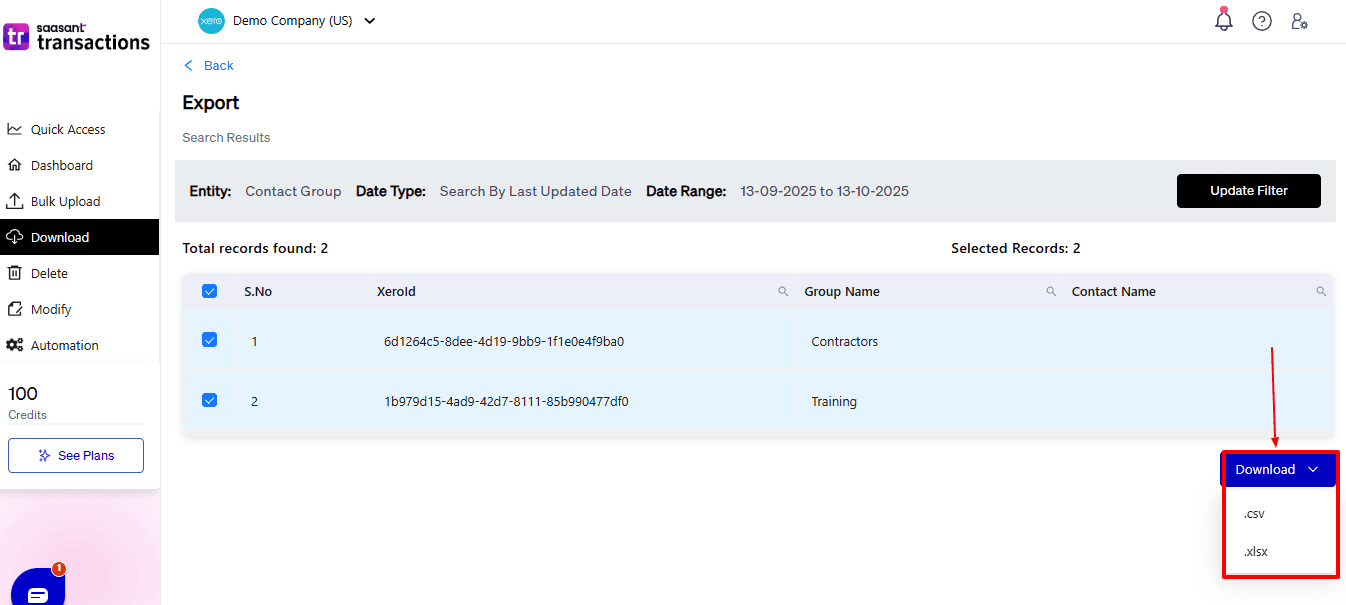
Task: Click the Delete trash icon
Action: click(x=15, y=273)
